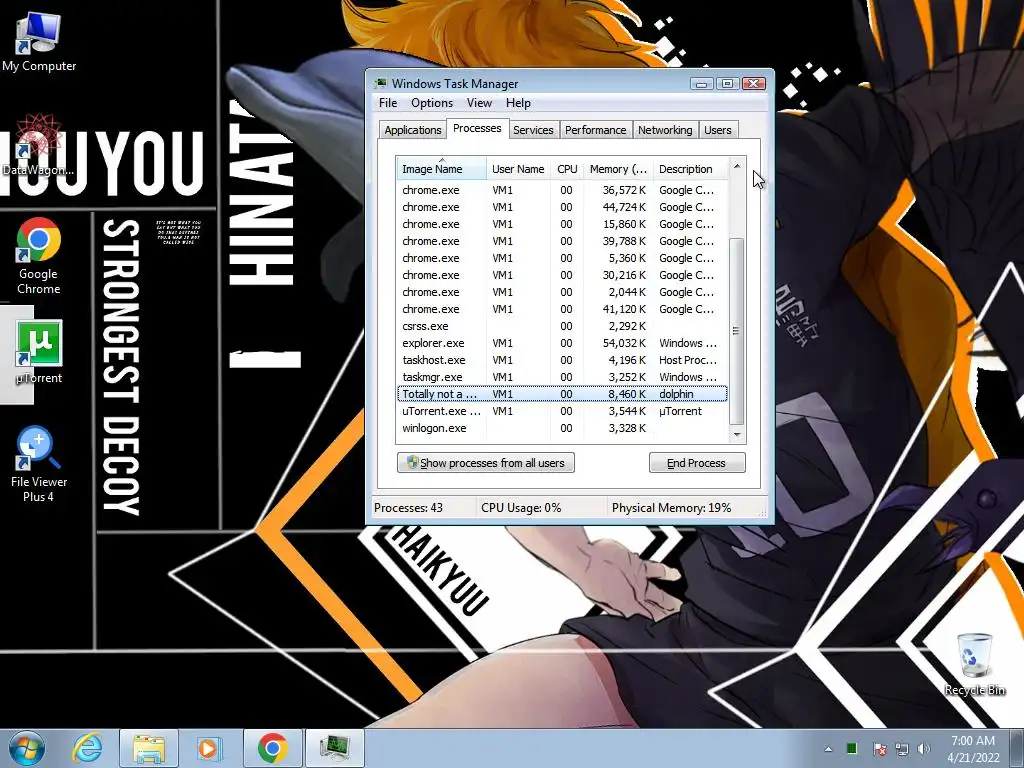Click Task Manager taskbar button
The image size is (1024, 768).
334,748
